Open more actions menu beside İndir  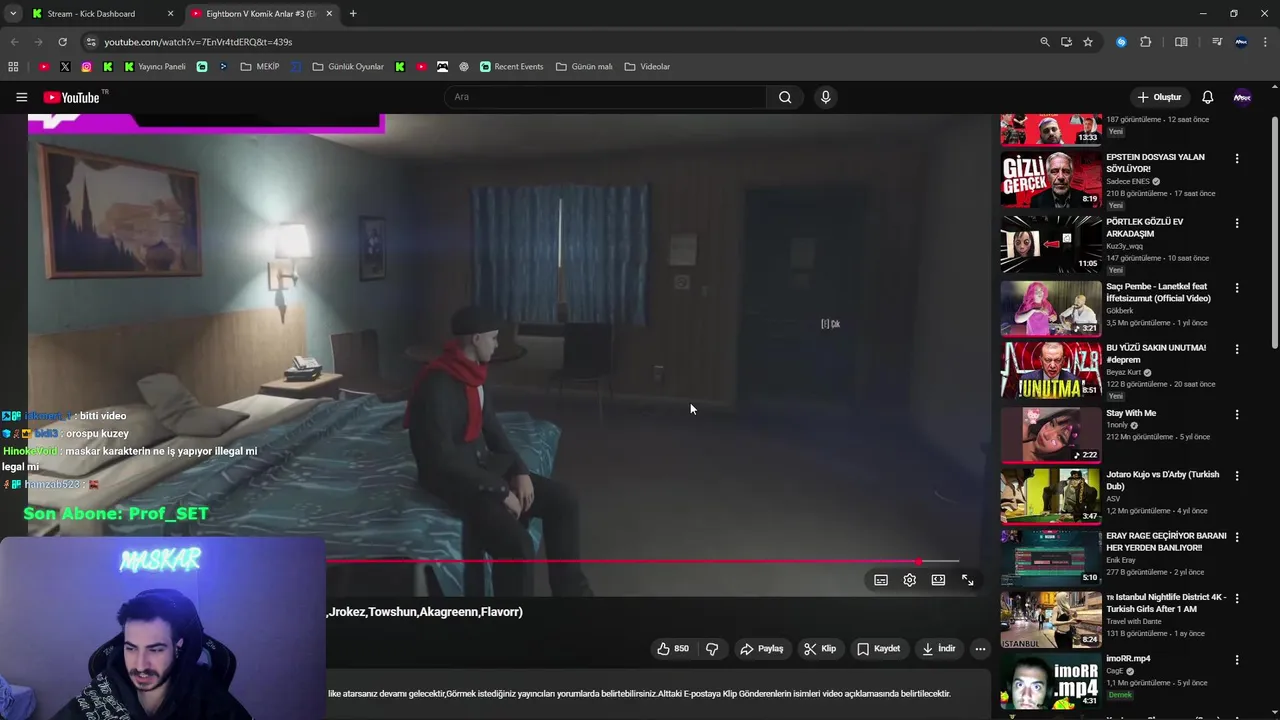tap(980, 649)
